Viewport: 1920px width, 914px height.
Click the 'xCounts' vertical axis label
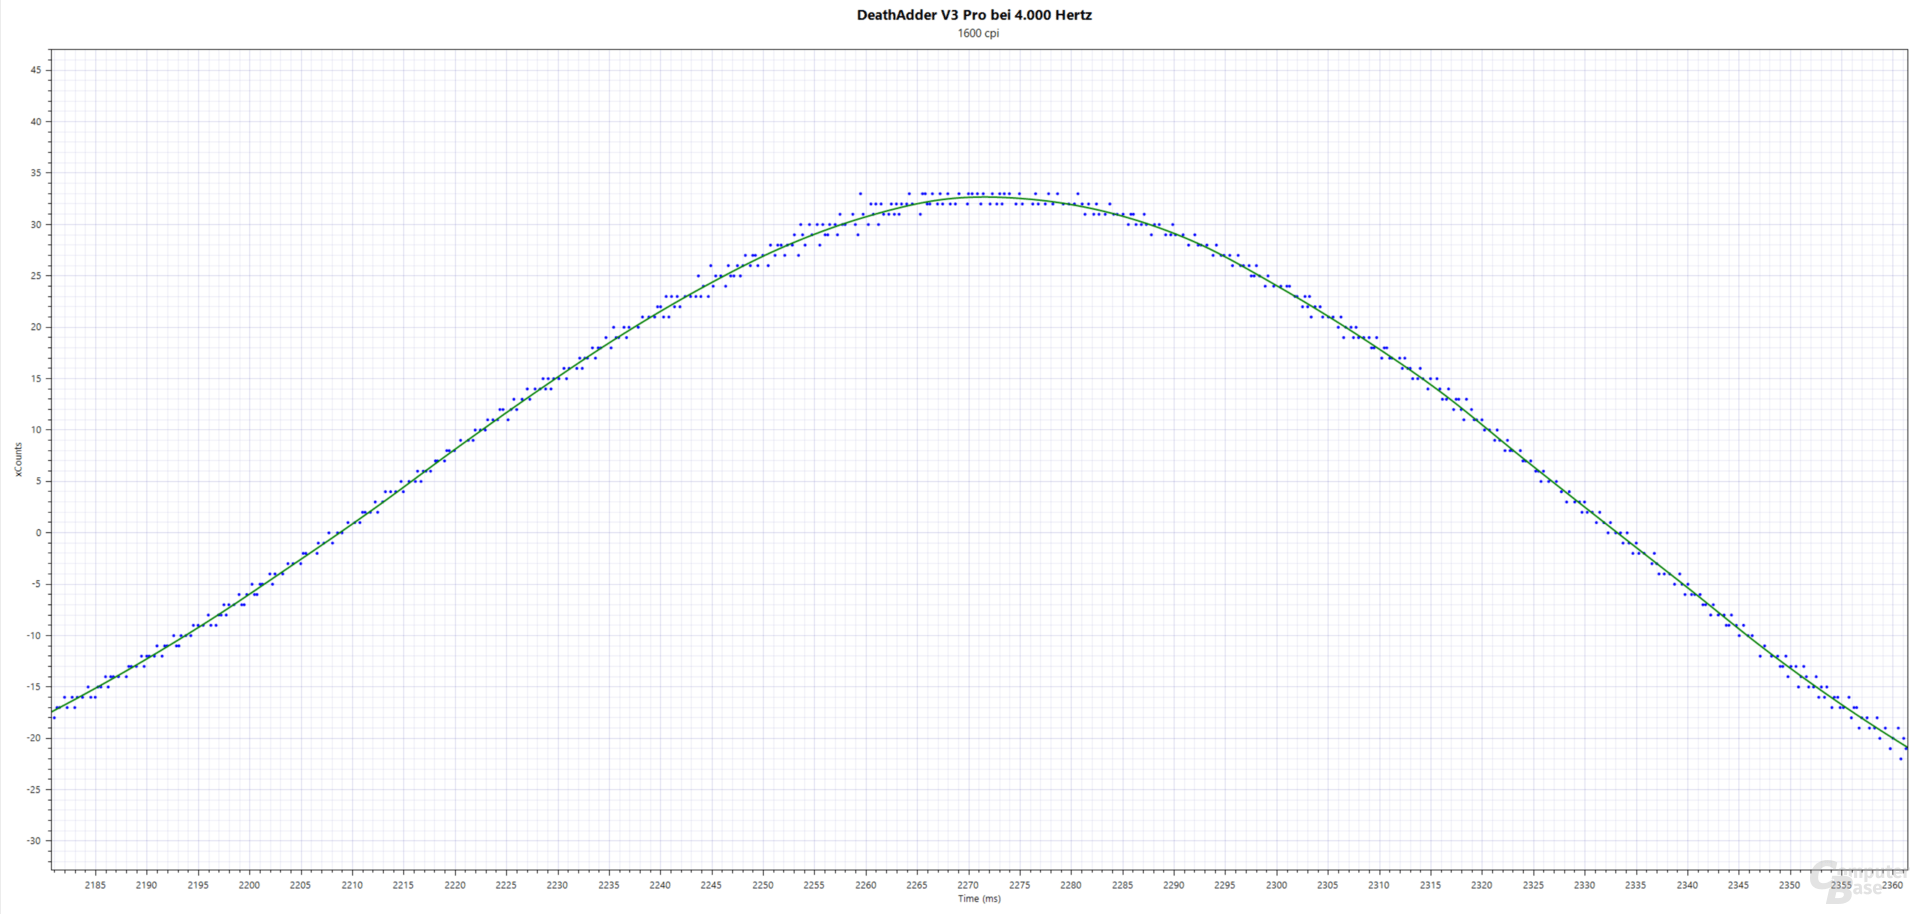coord(18,460)
